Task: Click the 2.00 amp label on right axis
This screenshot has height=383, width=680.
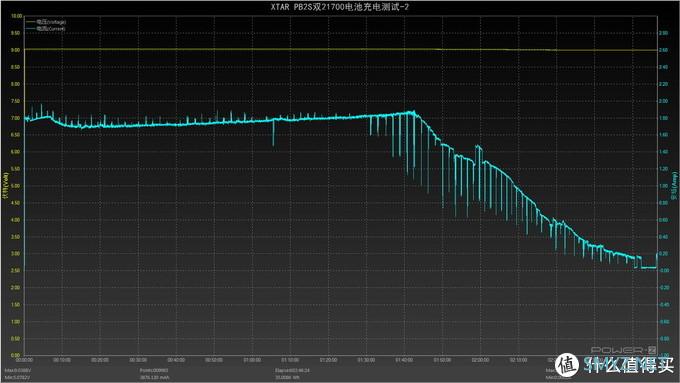Action: (664, 101)
